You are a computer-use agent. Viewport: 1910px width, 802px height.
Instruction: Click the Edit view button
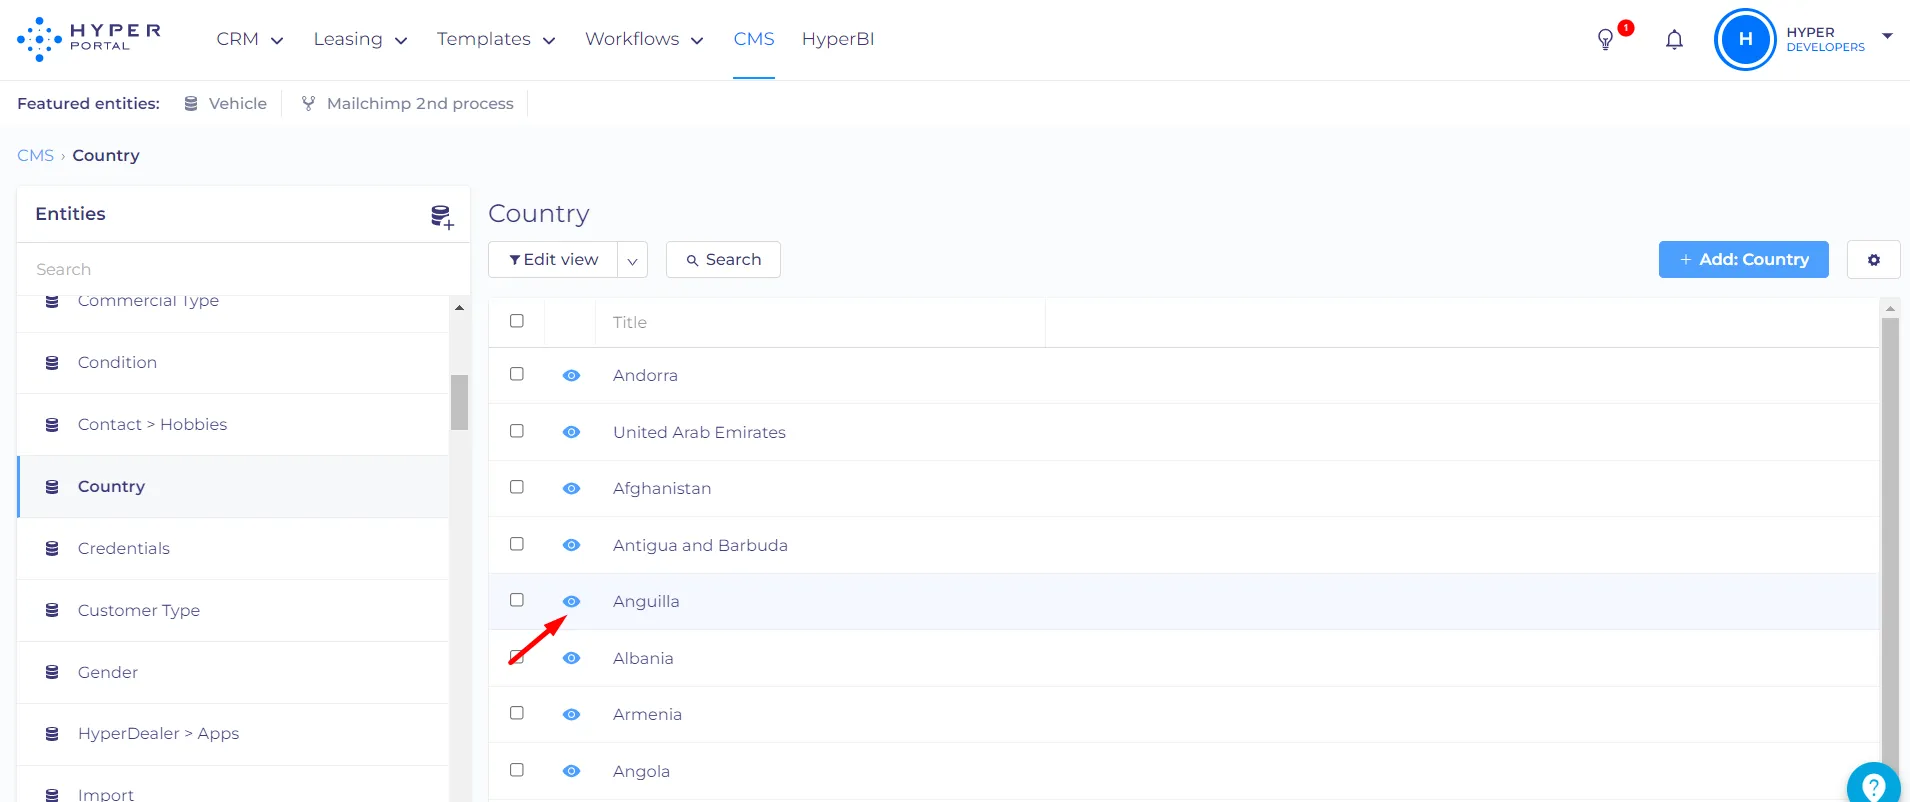[x=553, y=260]
